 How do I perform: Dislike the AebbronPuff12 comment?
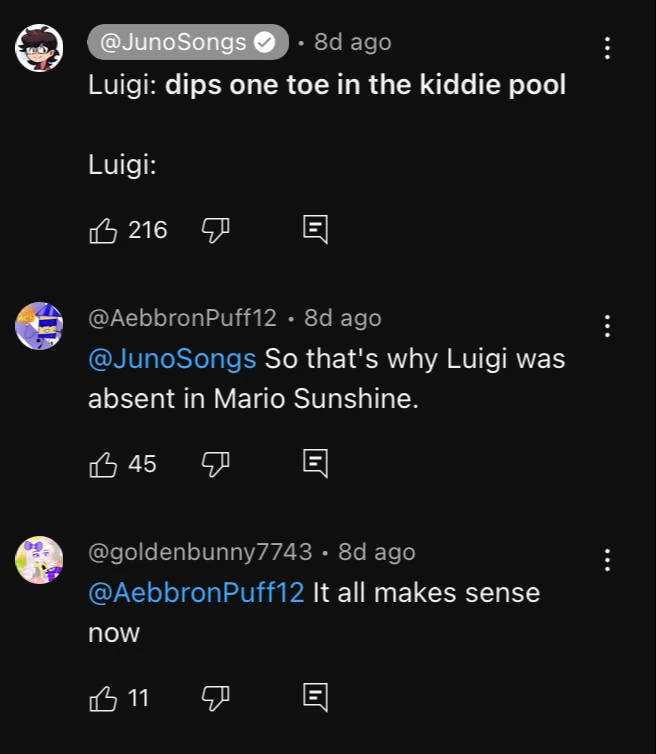tap(215, 464)
